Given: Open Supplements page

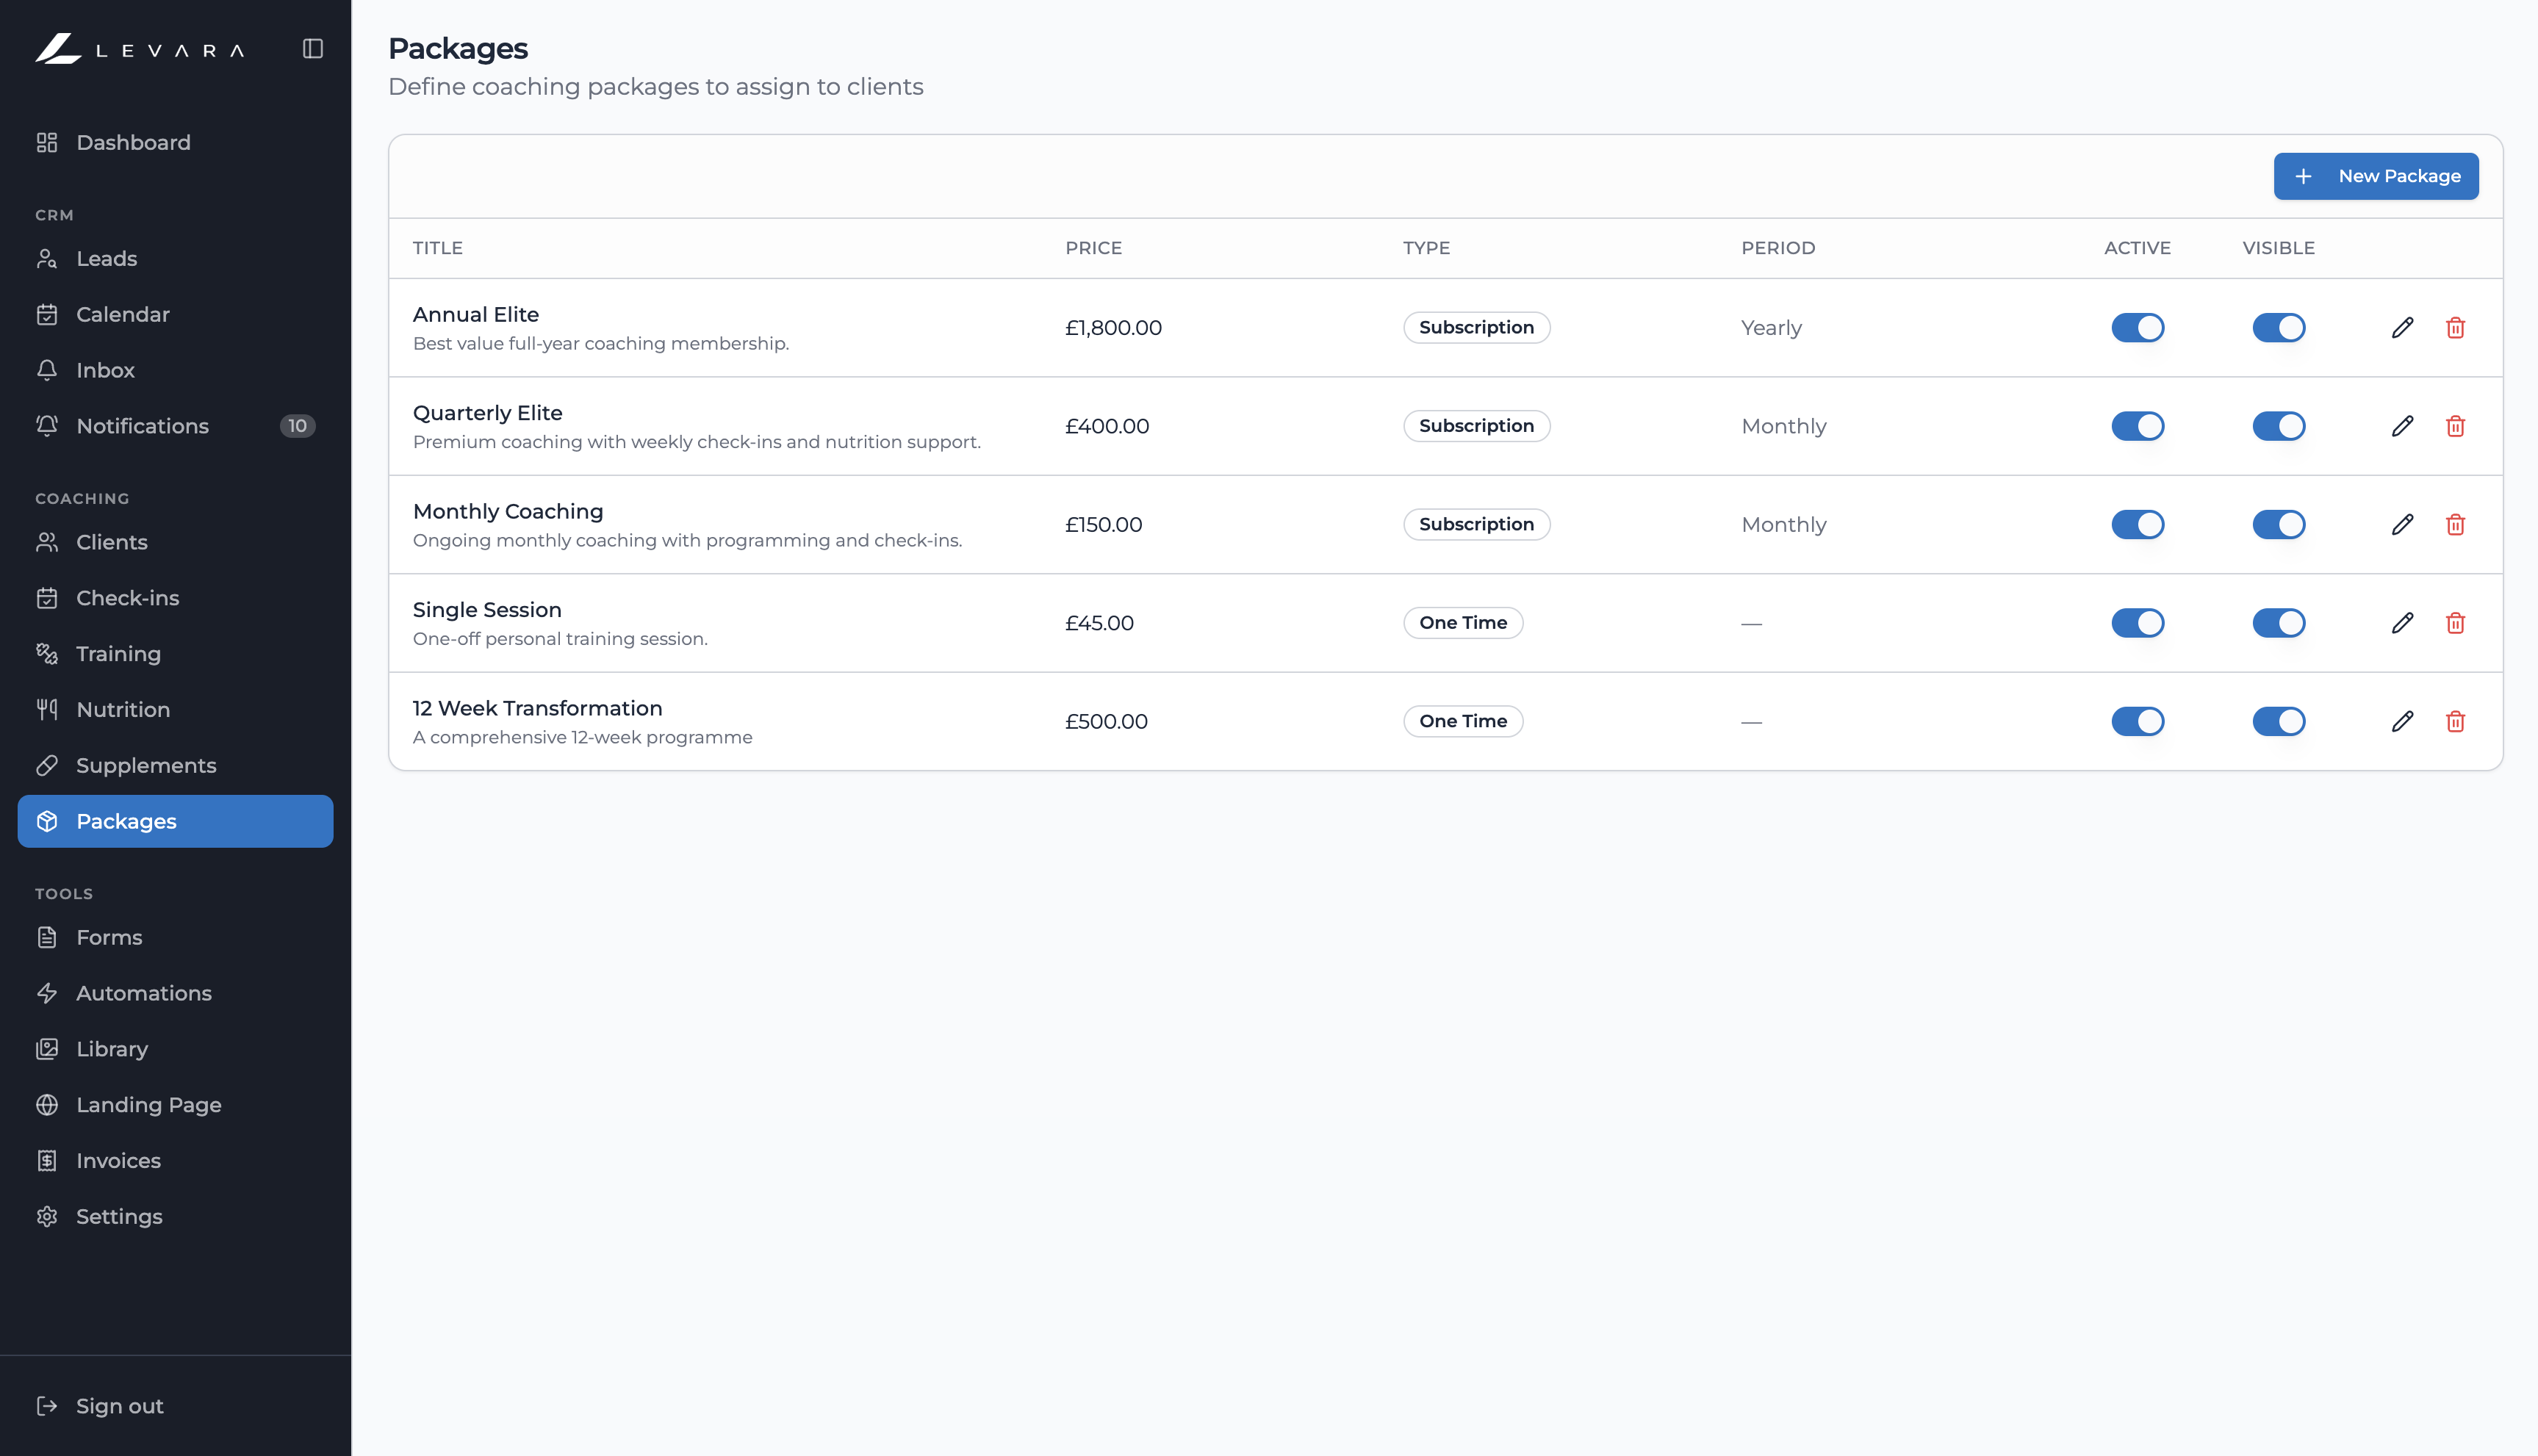Looking at the screenshot, I should click(175, 765).
